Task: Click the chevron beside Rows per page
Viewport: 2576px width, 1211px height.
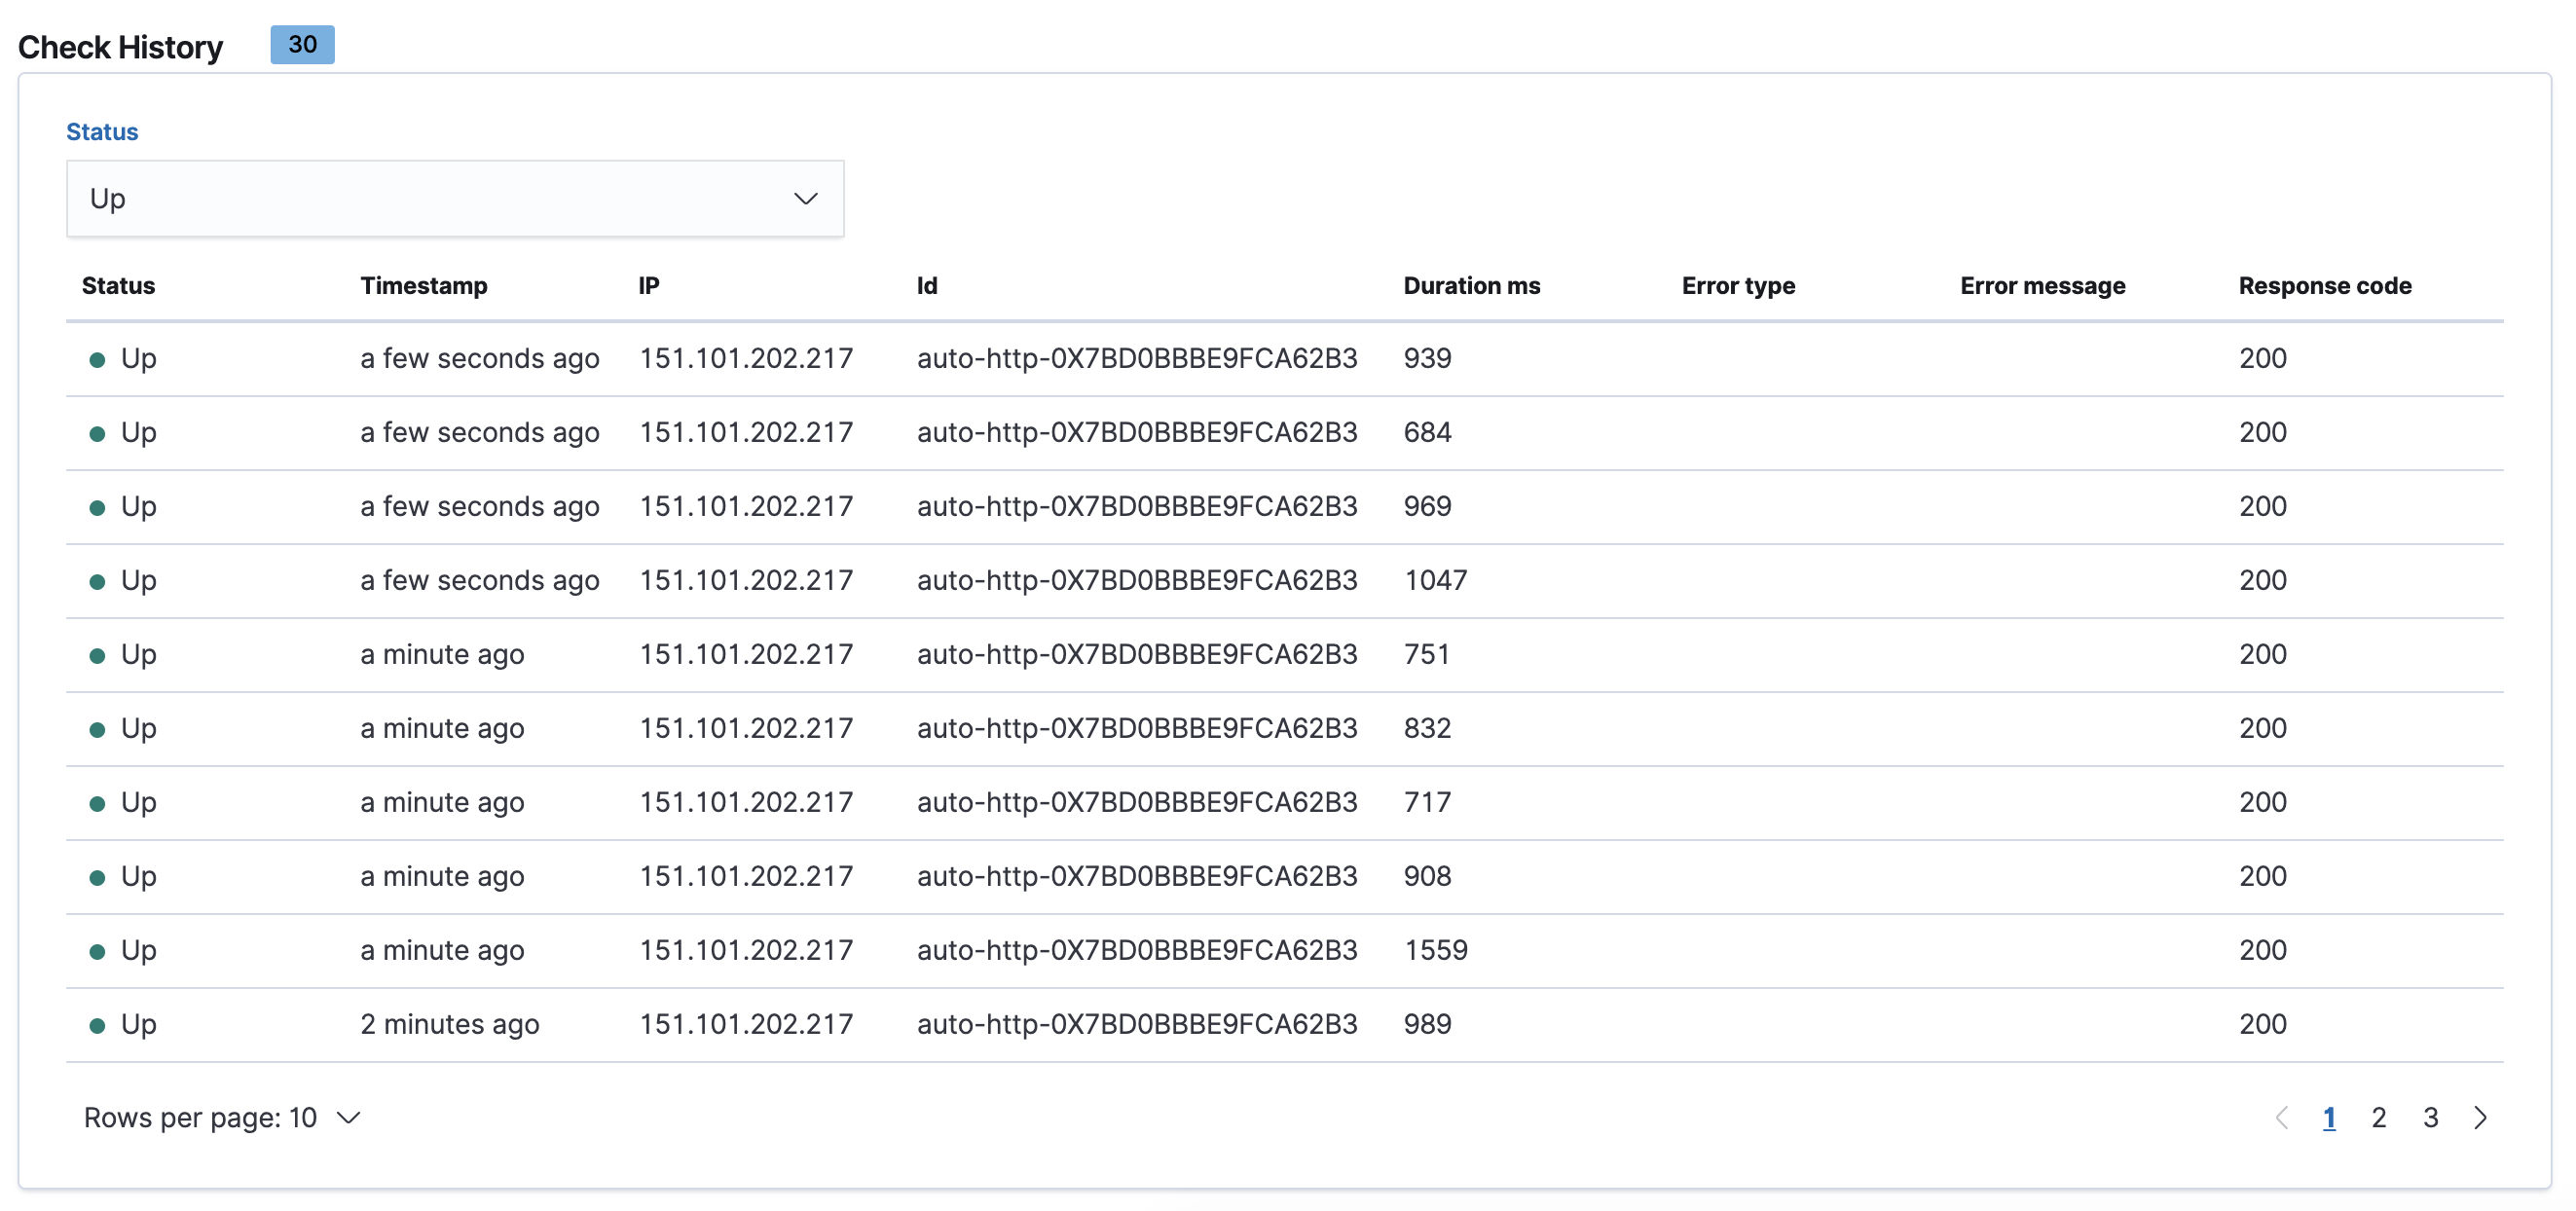Action: 348,1117
